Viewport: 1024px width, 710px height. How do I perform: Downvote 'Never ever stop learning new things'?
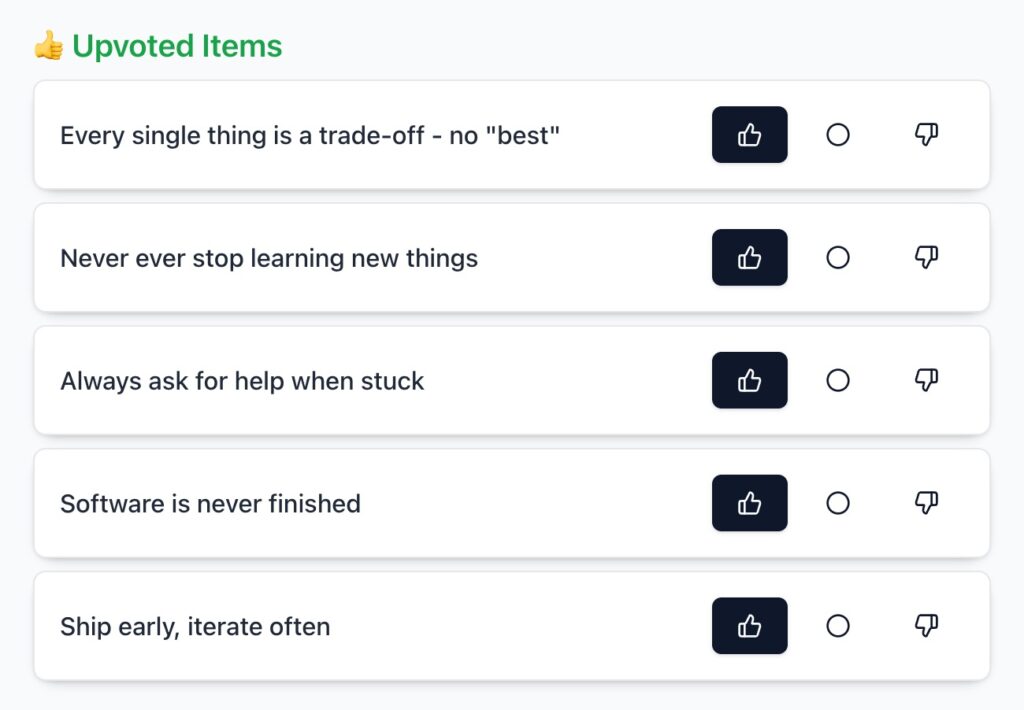926,257
